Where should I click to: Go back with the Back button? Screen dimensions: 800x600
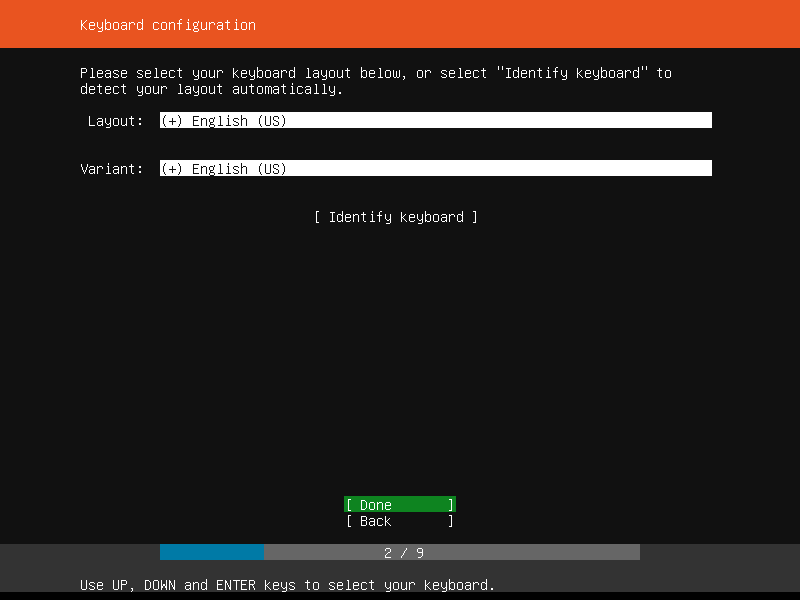tap(400, 521)
